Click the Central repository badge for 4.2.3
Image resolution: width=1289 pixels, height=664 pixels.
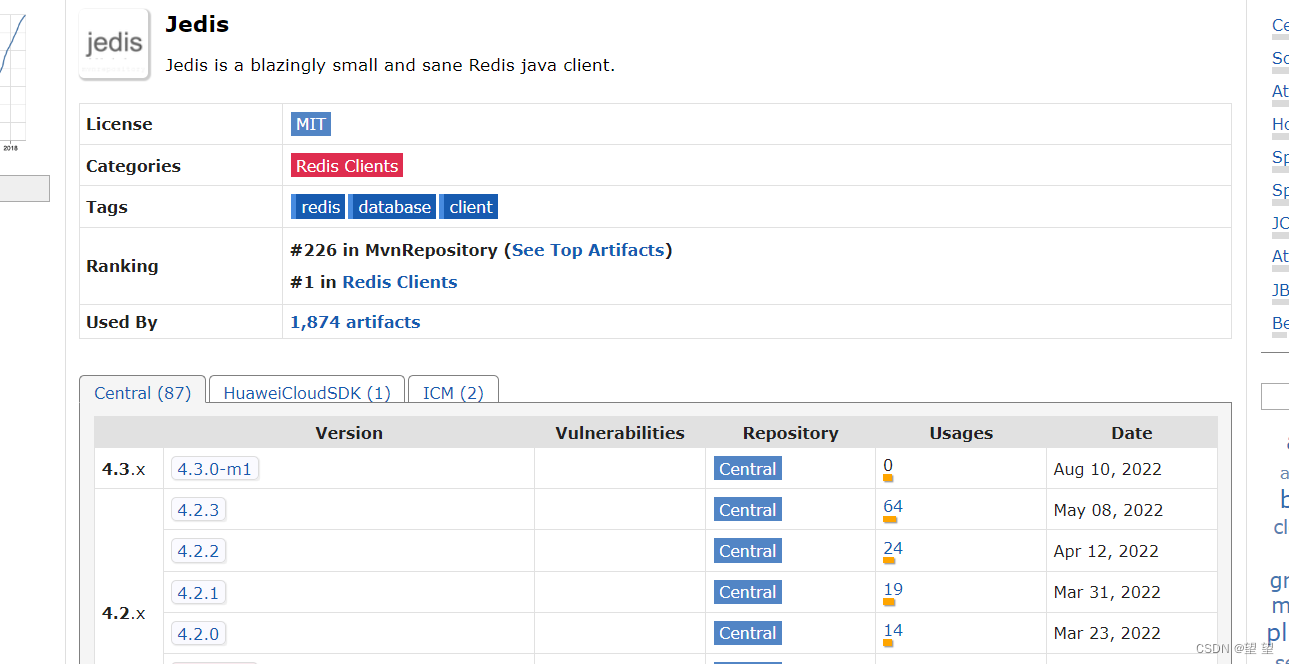pyautogui.click(x=747, y=509)
